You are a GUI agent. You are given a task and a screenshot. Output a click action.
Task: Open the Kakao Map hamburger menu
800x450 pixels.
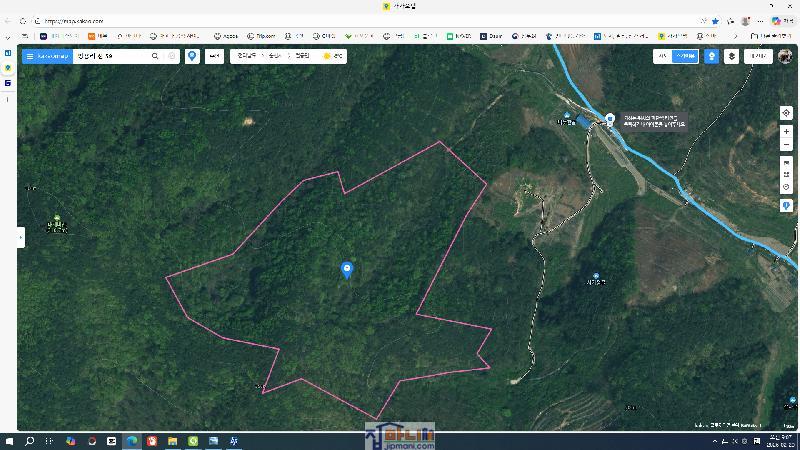click(30, 56)
